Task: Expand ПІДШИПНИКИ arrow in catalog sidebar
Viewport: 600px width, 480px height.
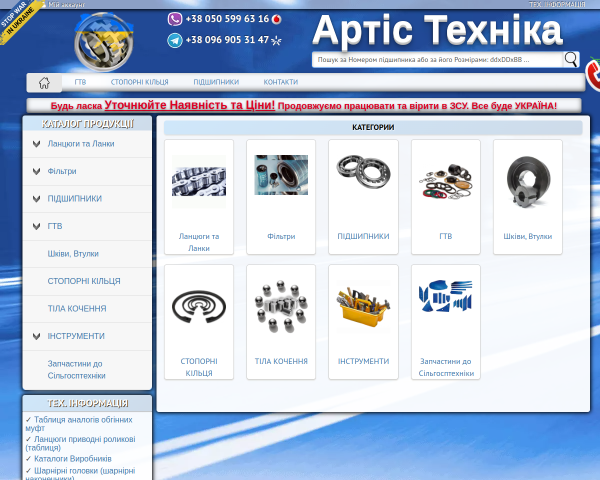Action: [36, 199]
